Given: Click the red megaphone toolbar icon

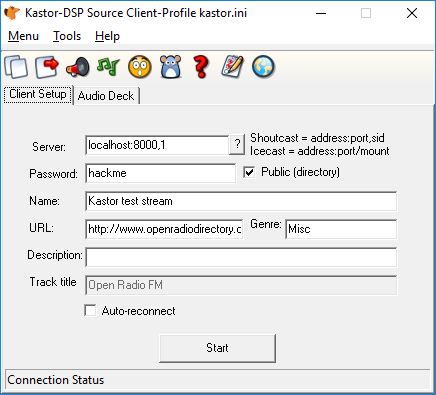Looking at the screenshot, I should pyautogui.click(x=78, y=67).
